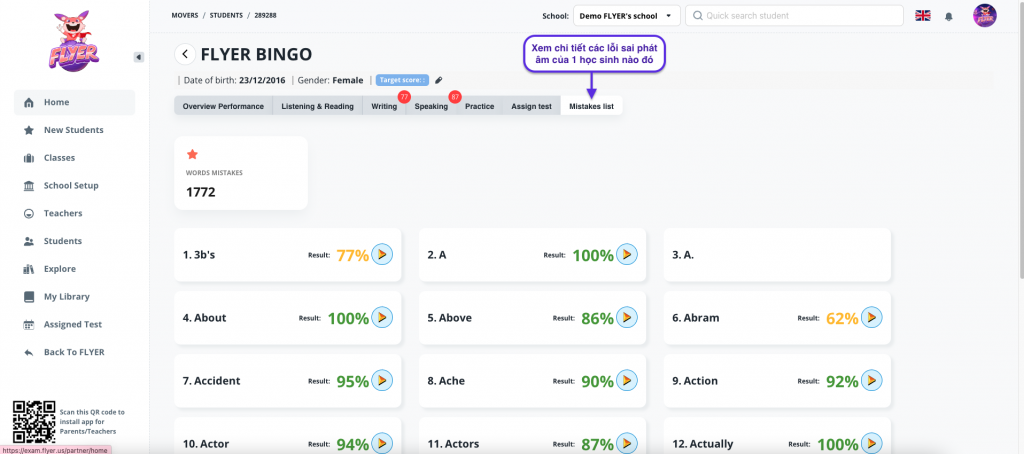Screen dimensions: 1024x454
Task: Click Back To FLYER link
Action: 73,352
